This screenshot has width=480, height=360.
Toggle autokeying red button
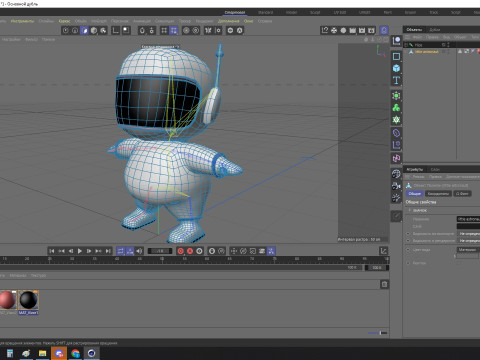[x=190, y=251]
